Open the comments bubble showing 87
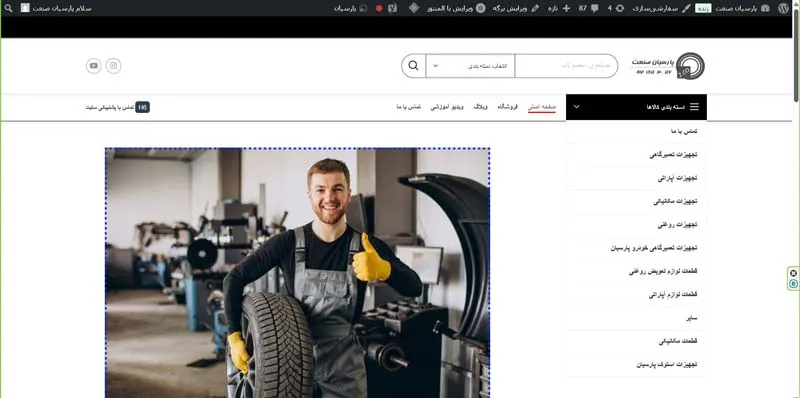This screenshot has height=398, width=800. pyautogui.click(x=589, y=8)
